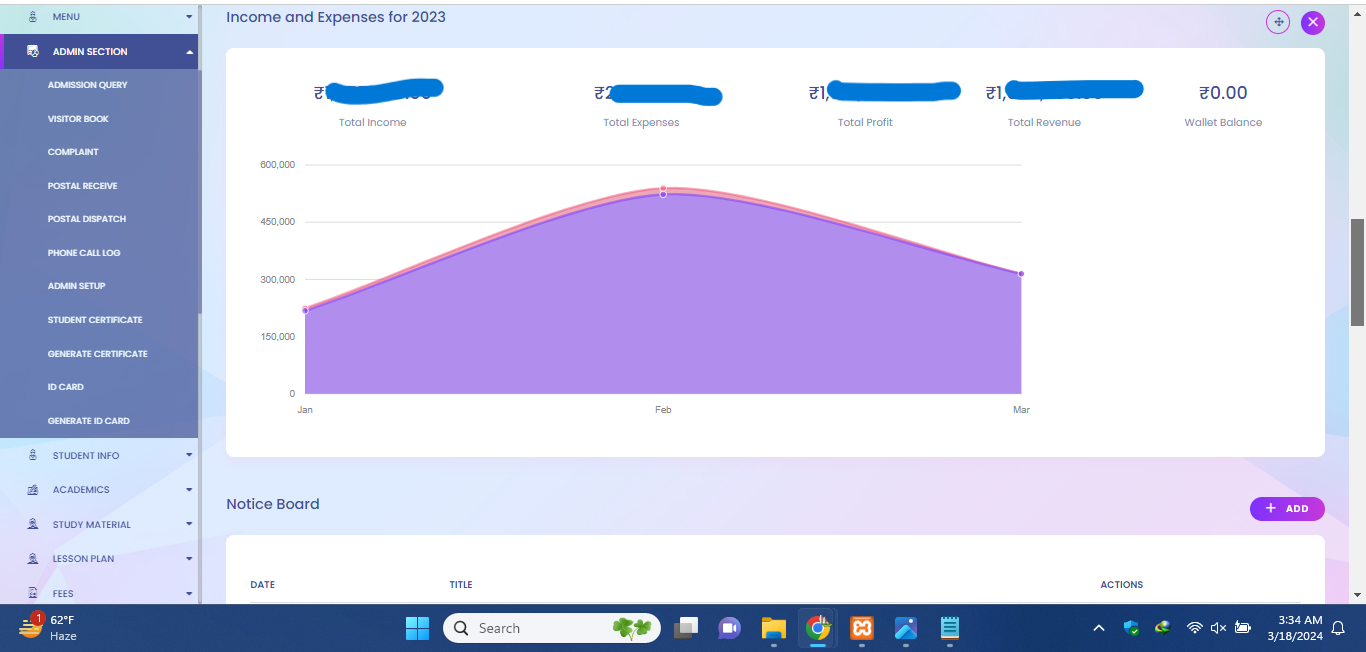Collapse the Admin Section menu
This screenshot has height=652, width=1366.
[189, 52]
